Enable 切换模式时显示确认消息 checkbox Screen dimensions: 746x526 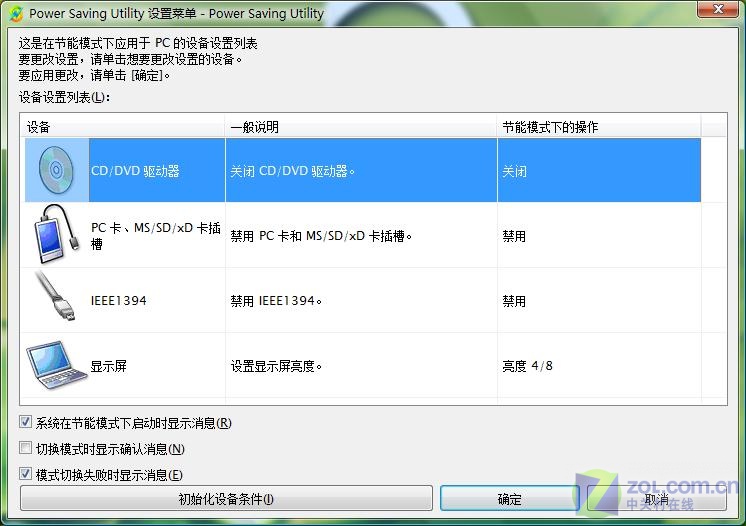click(26, 448)
